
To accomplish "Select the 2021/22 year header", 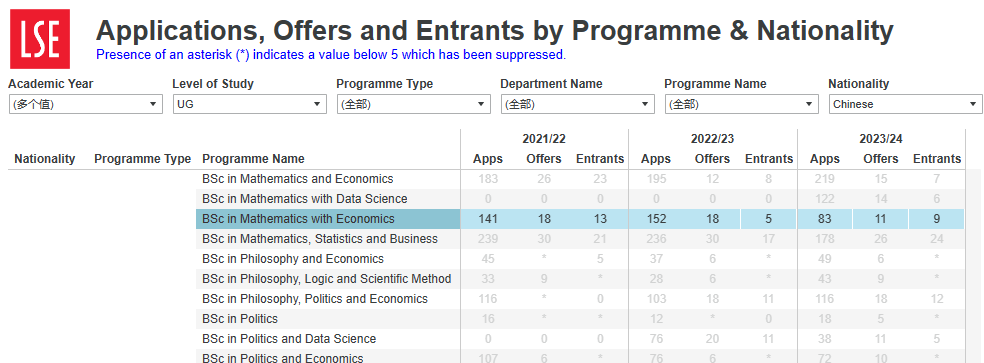I will click(544, 139).
